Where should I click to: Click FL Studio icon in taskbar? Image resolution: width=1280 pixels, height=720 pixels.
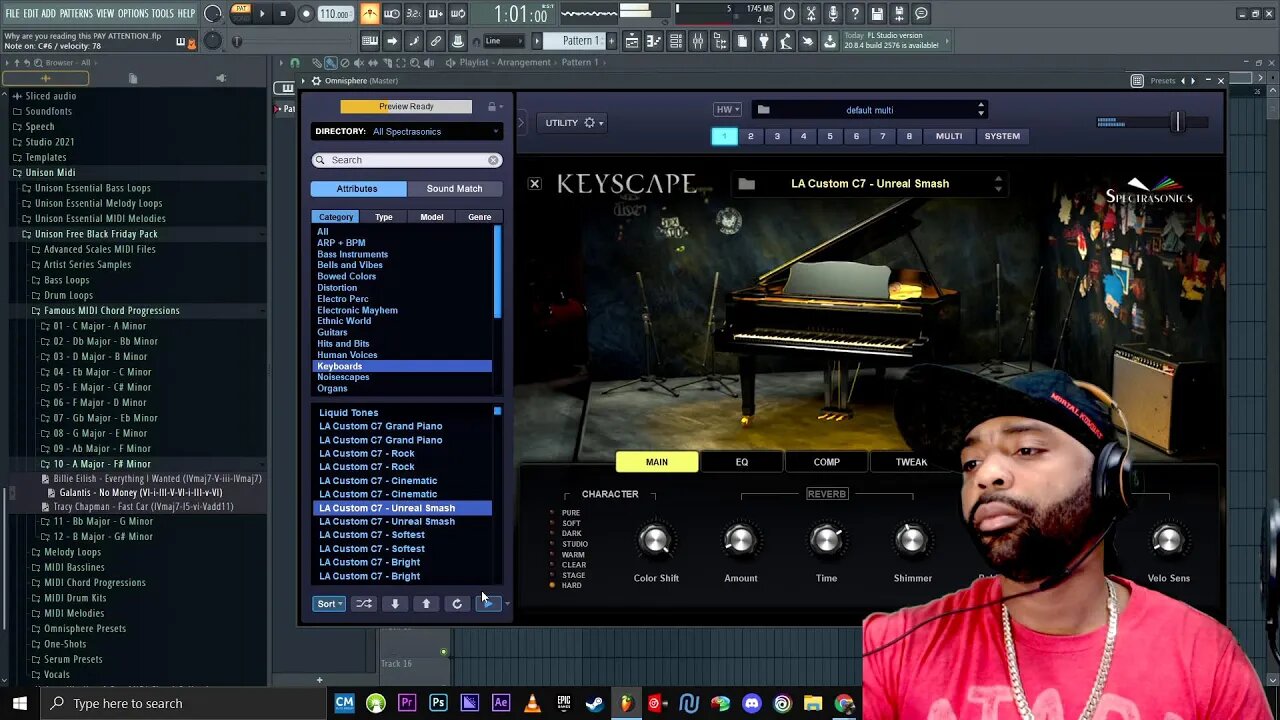[626, 703]
